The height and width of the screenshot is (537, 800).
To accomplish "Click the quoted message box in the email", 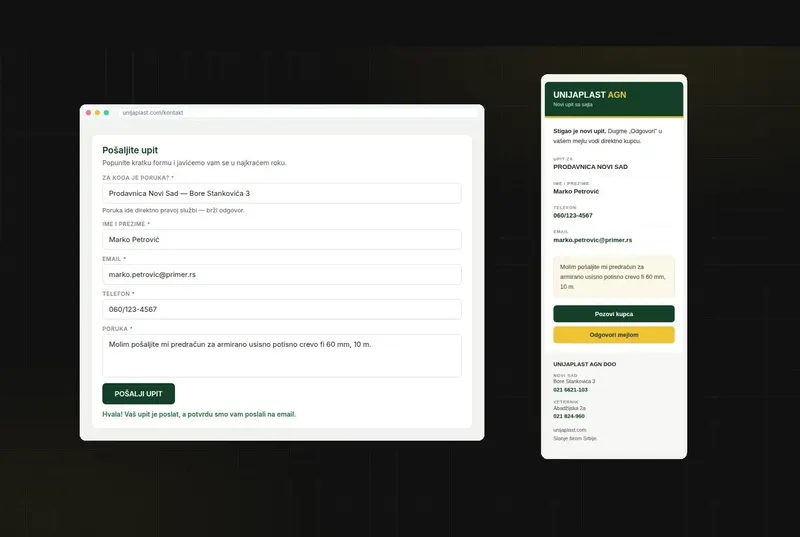I will (614, 276).
